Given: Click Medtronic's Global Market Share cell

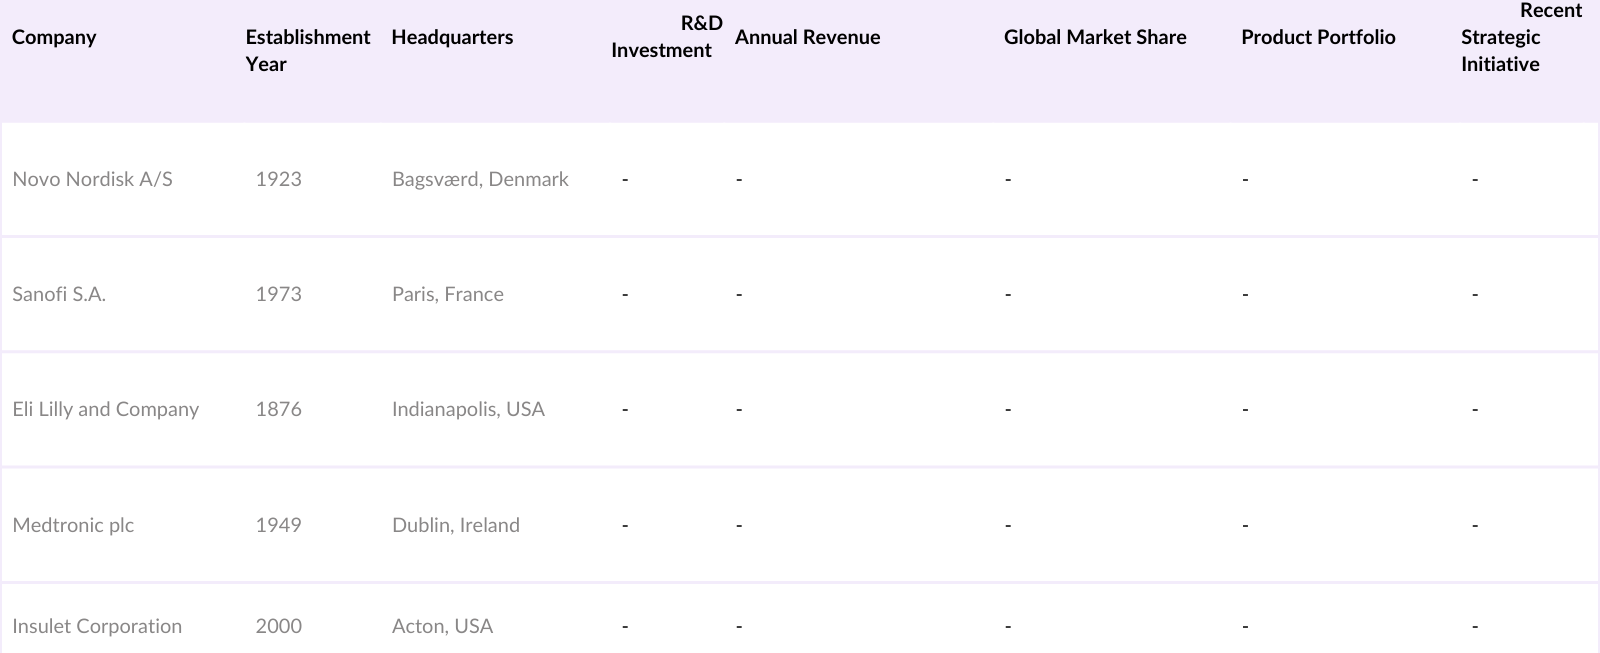Looking at the screenshot, I should [1008, 525].
